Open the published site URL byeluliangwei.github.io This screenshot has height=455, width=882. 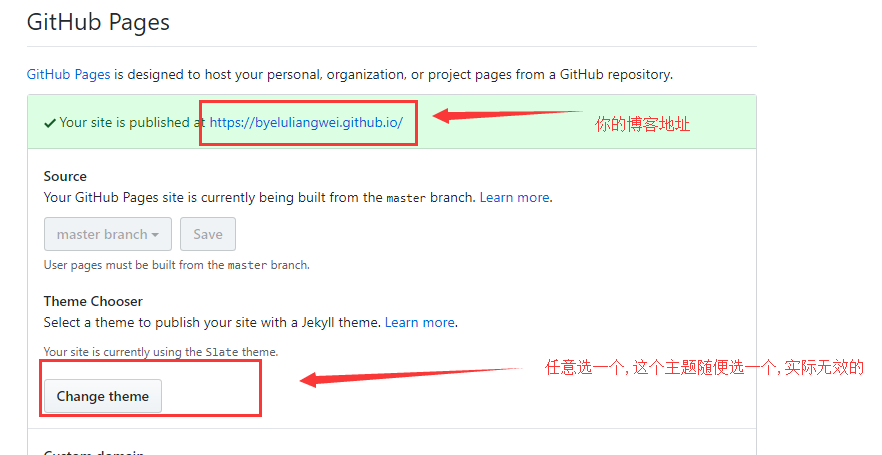(306, 123)
